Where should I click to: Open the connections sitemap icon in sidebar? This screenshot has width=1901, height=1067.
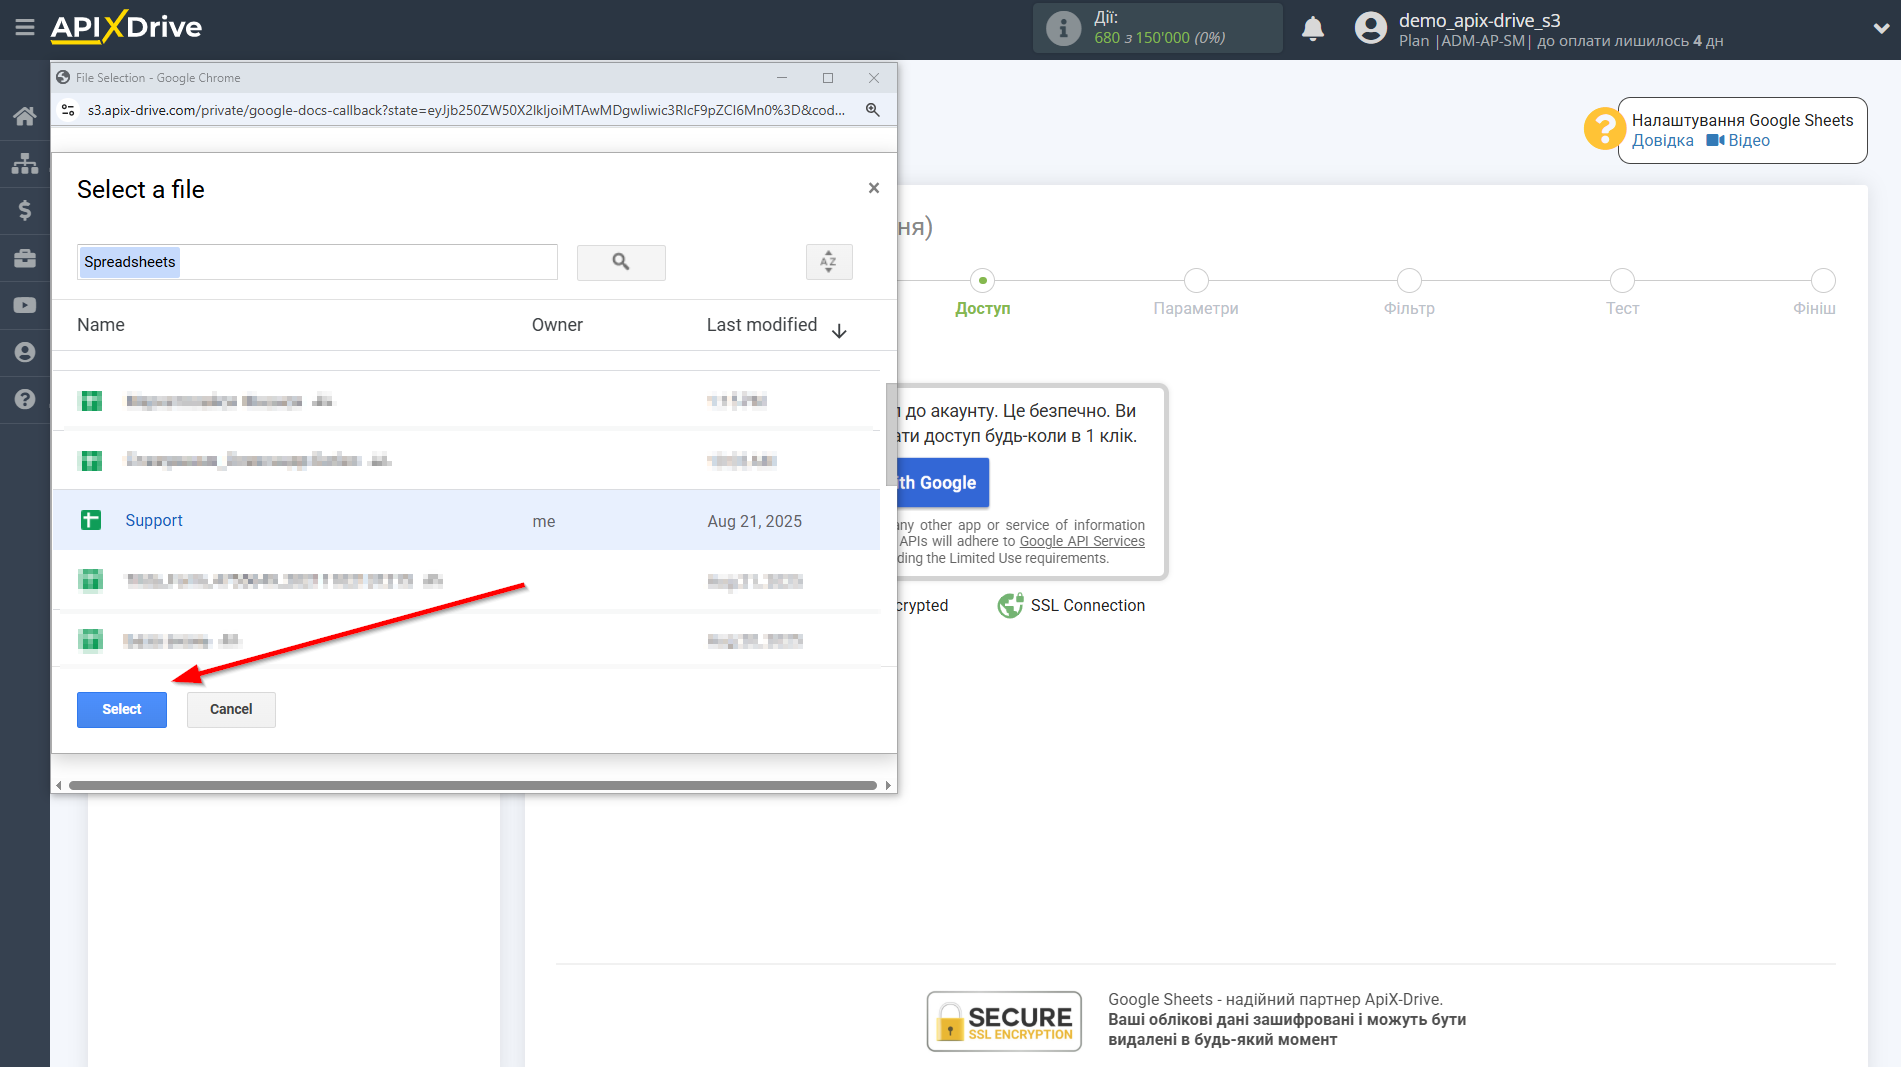point(25,163)
